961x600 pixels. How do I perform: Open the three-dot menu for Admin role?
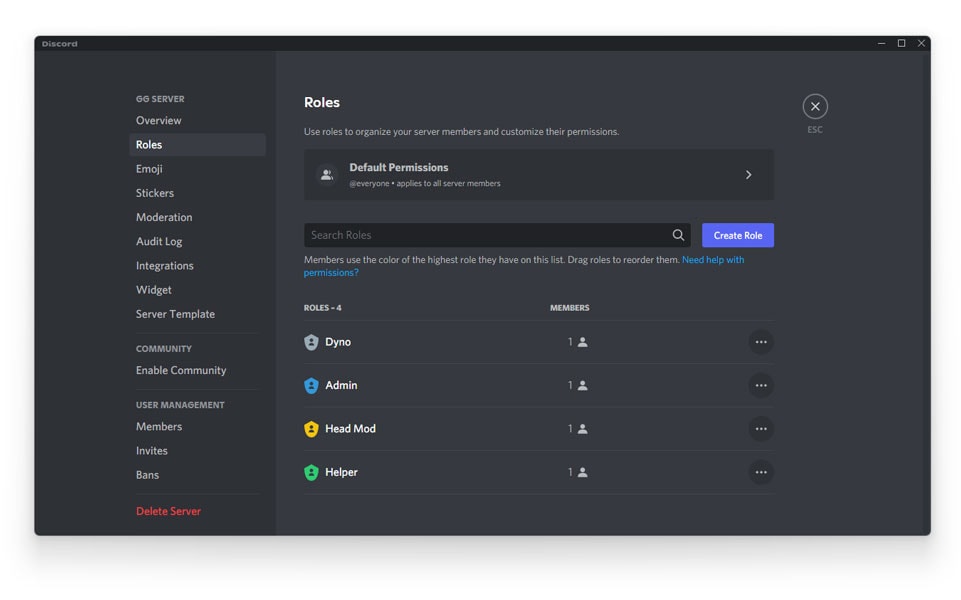click(x=761, y=385)
